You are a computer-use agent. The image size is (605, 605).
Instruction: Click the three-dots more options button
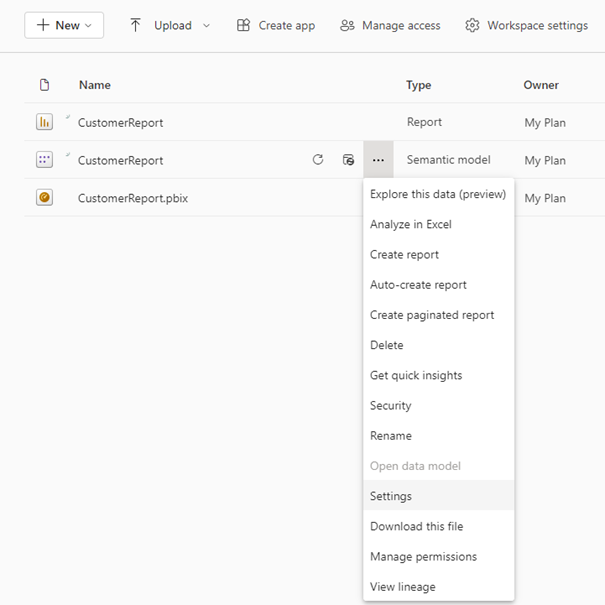tap(378, 160)
